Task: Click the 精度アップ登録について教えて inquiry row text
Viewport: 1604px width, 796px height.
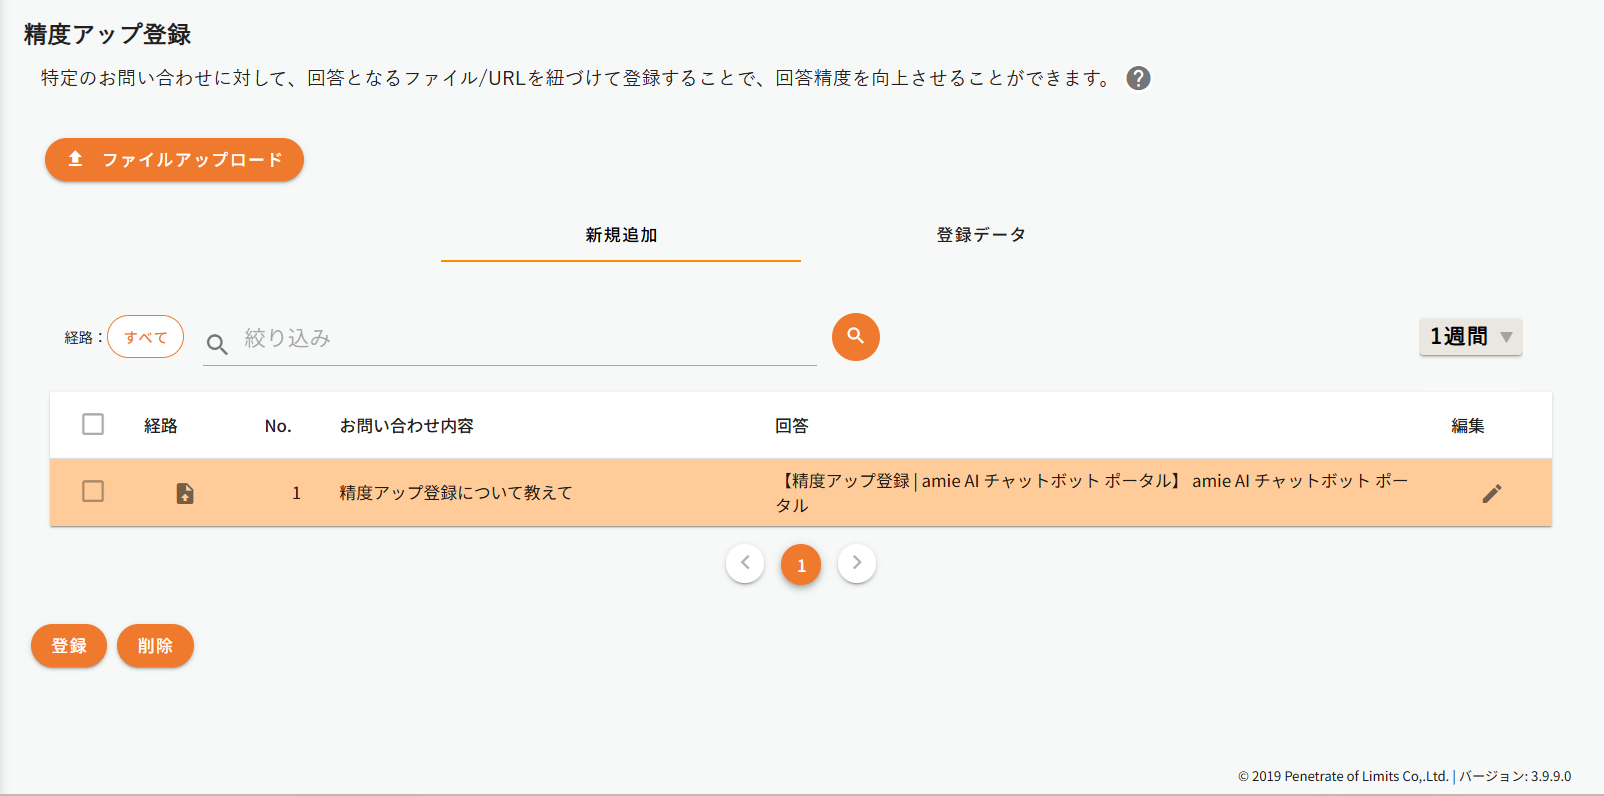Action: pyautogui.click(x=456, y=493)
